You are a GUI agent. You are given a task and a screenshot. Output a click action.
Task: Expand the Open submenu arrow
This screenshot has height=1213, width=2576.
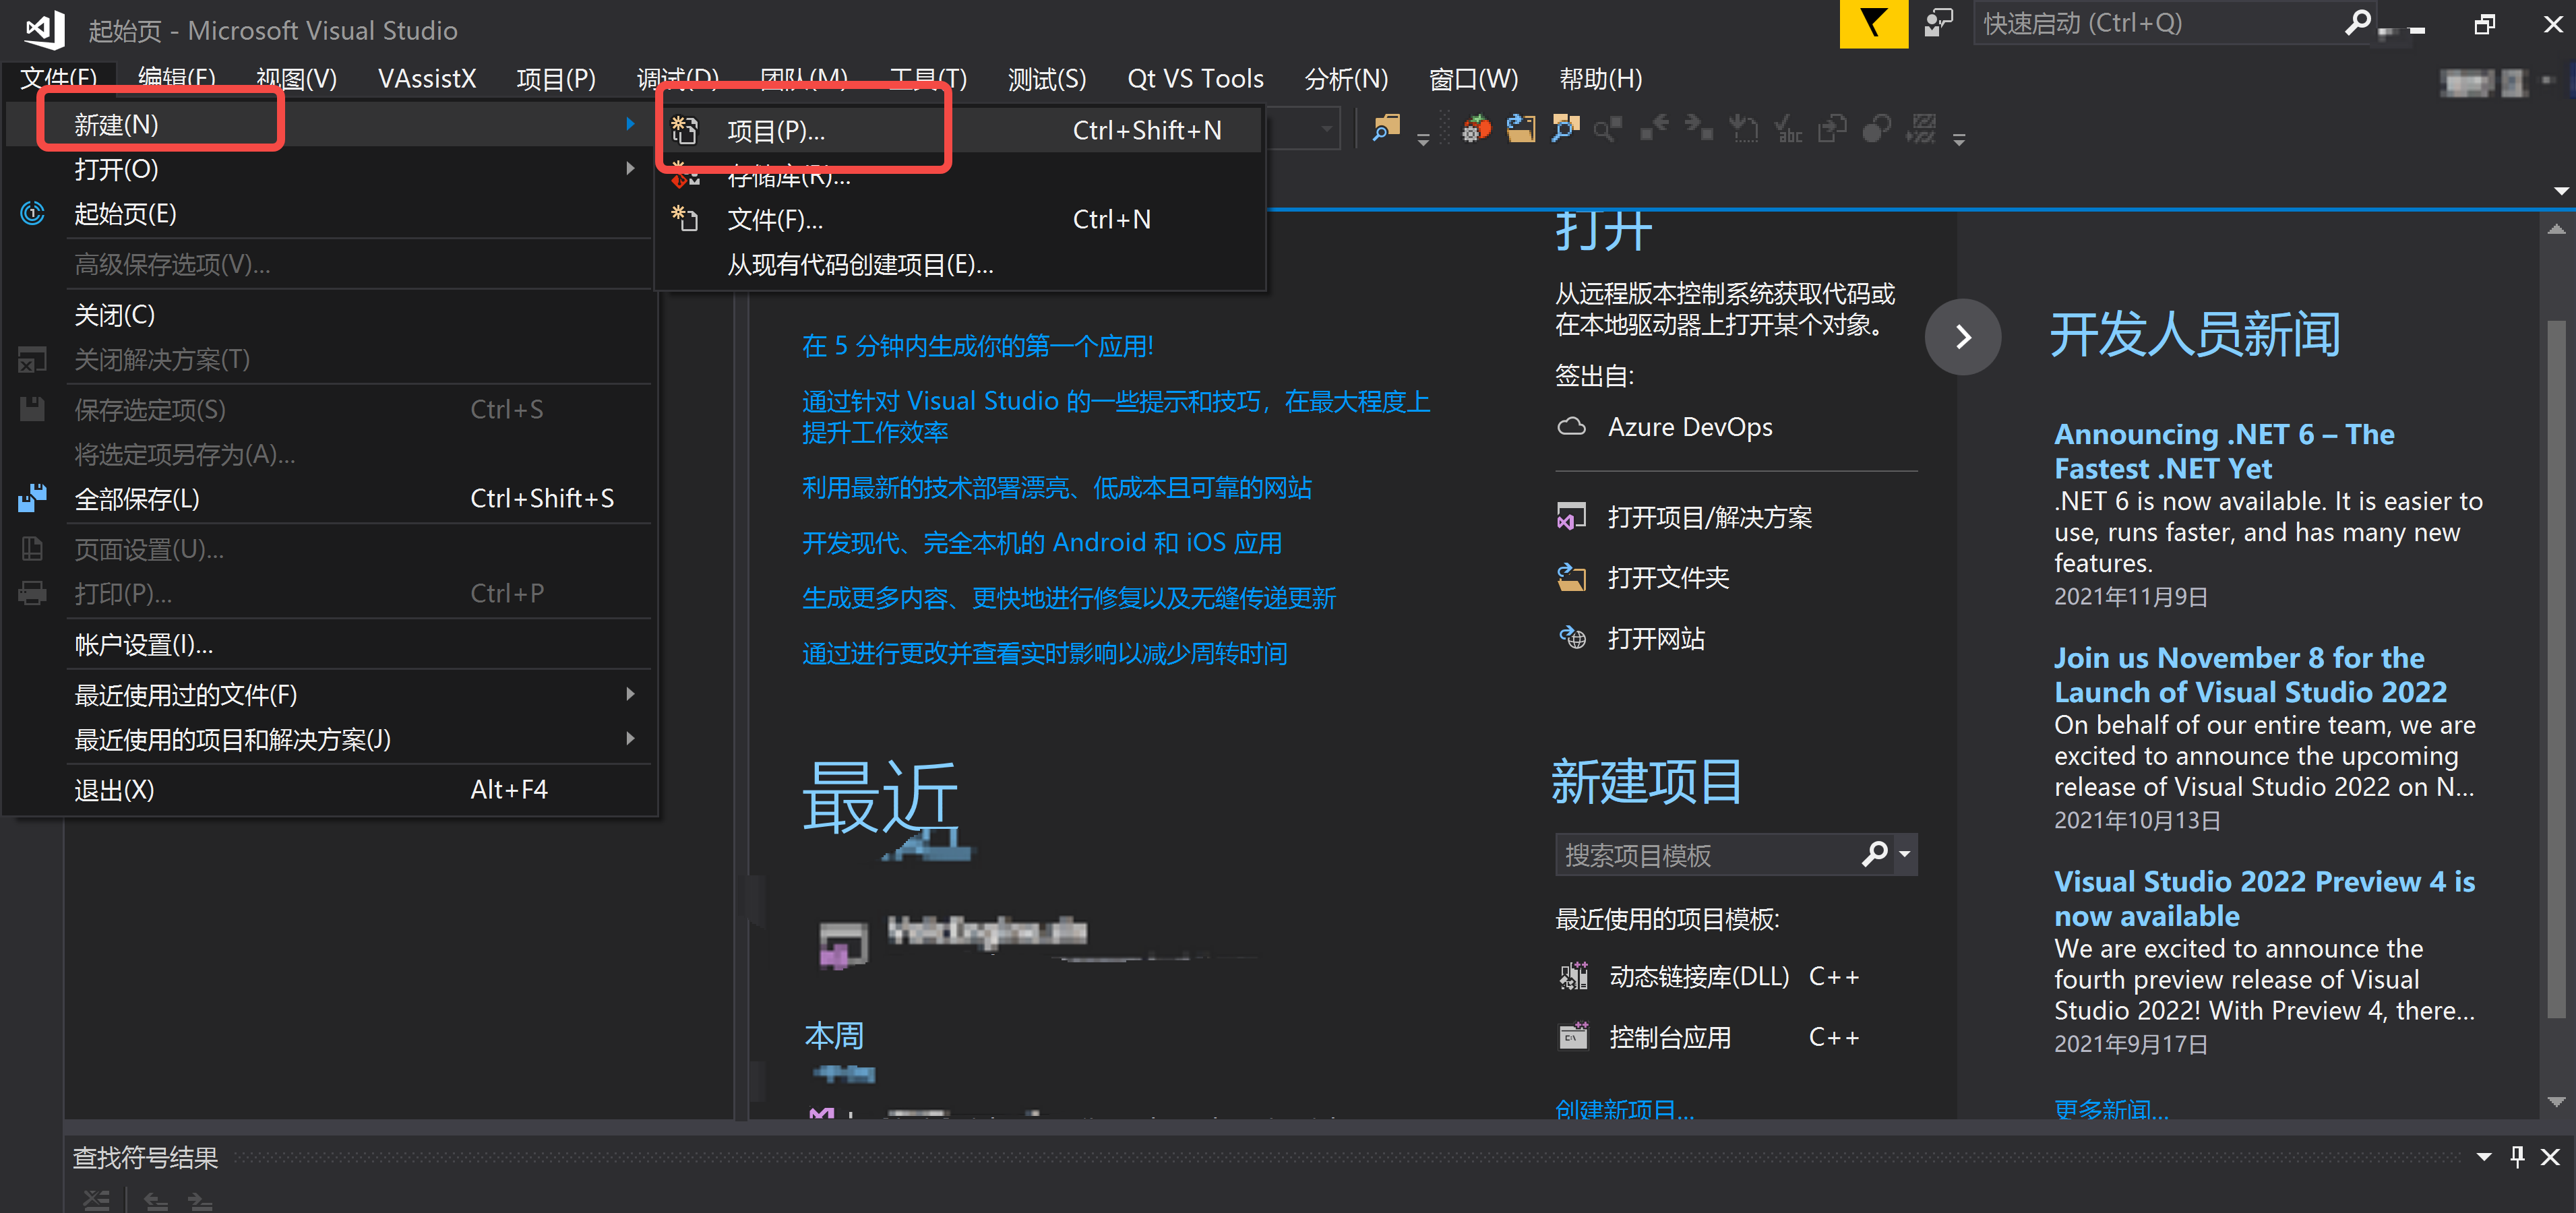(x=630, y=168)
